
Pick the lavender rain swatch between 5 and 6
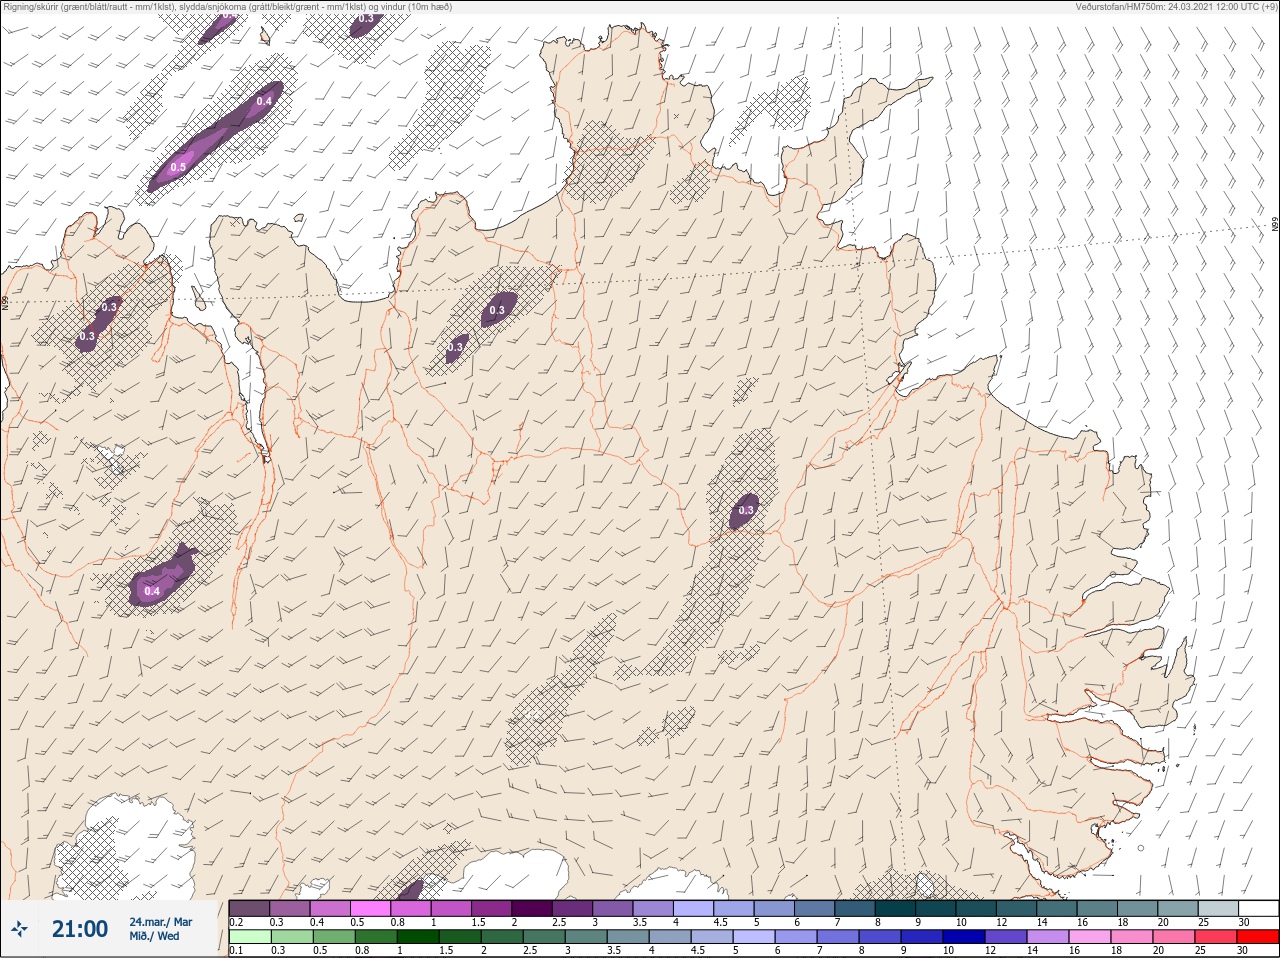(x=755, y=937)
